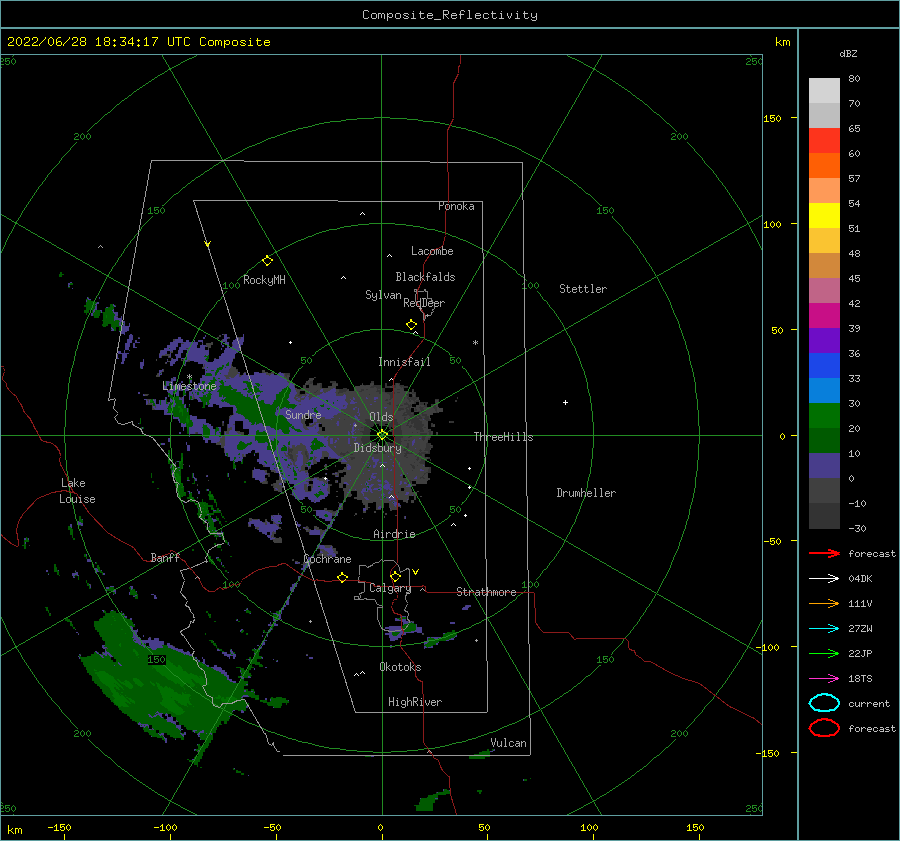Image resolution: width=900 pixels, height=841 pixels.
Task: Click the Cochrane city label
Action: tap(327, 559)
